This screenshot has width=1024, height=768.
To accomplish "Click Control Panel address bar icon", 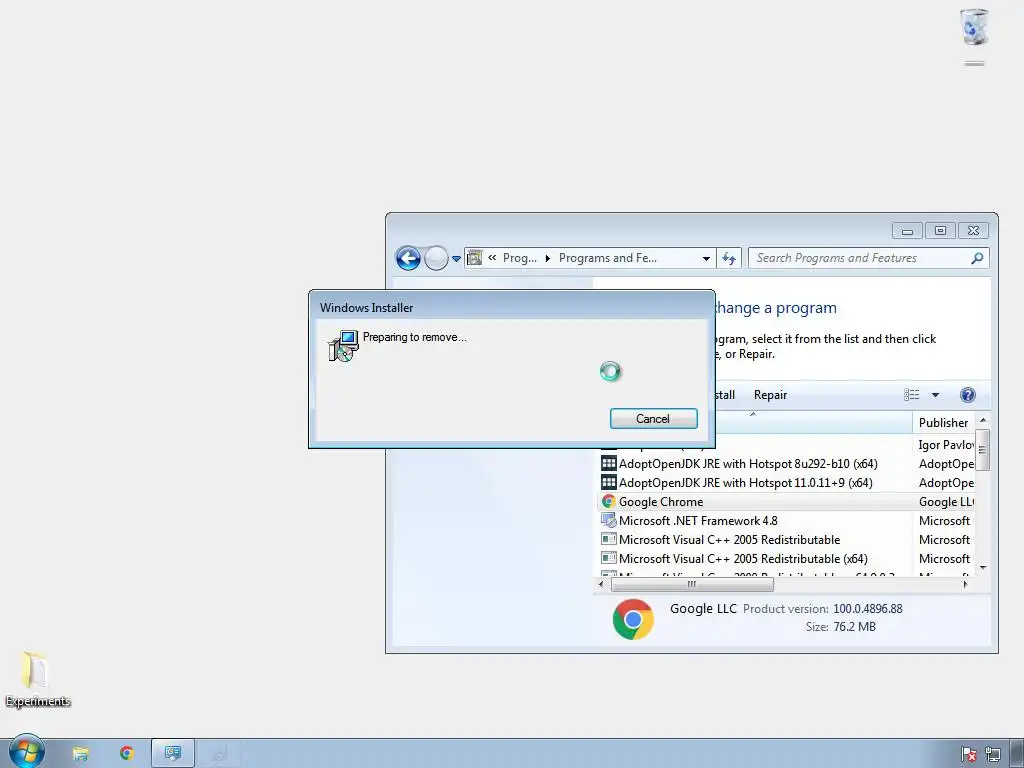I will click(475, 258).
